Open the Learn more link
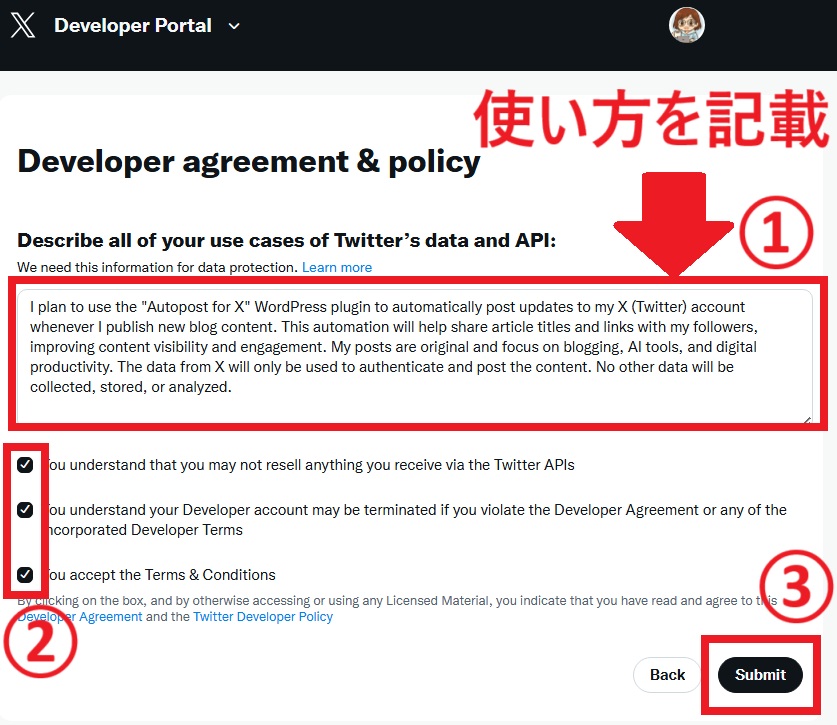Screen dimensions: 837x725 pyautogui.click(x=337, y=267)
